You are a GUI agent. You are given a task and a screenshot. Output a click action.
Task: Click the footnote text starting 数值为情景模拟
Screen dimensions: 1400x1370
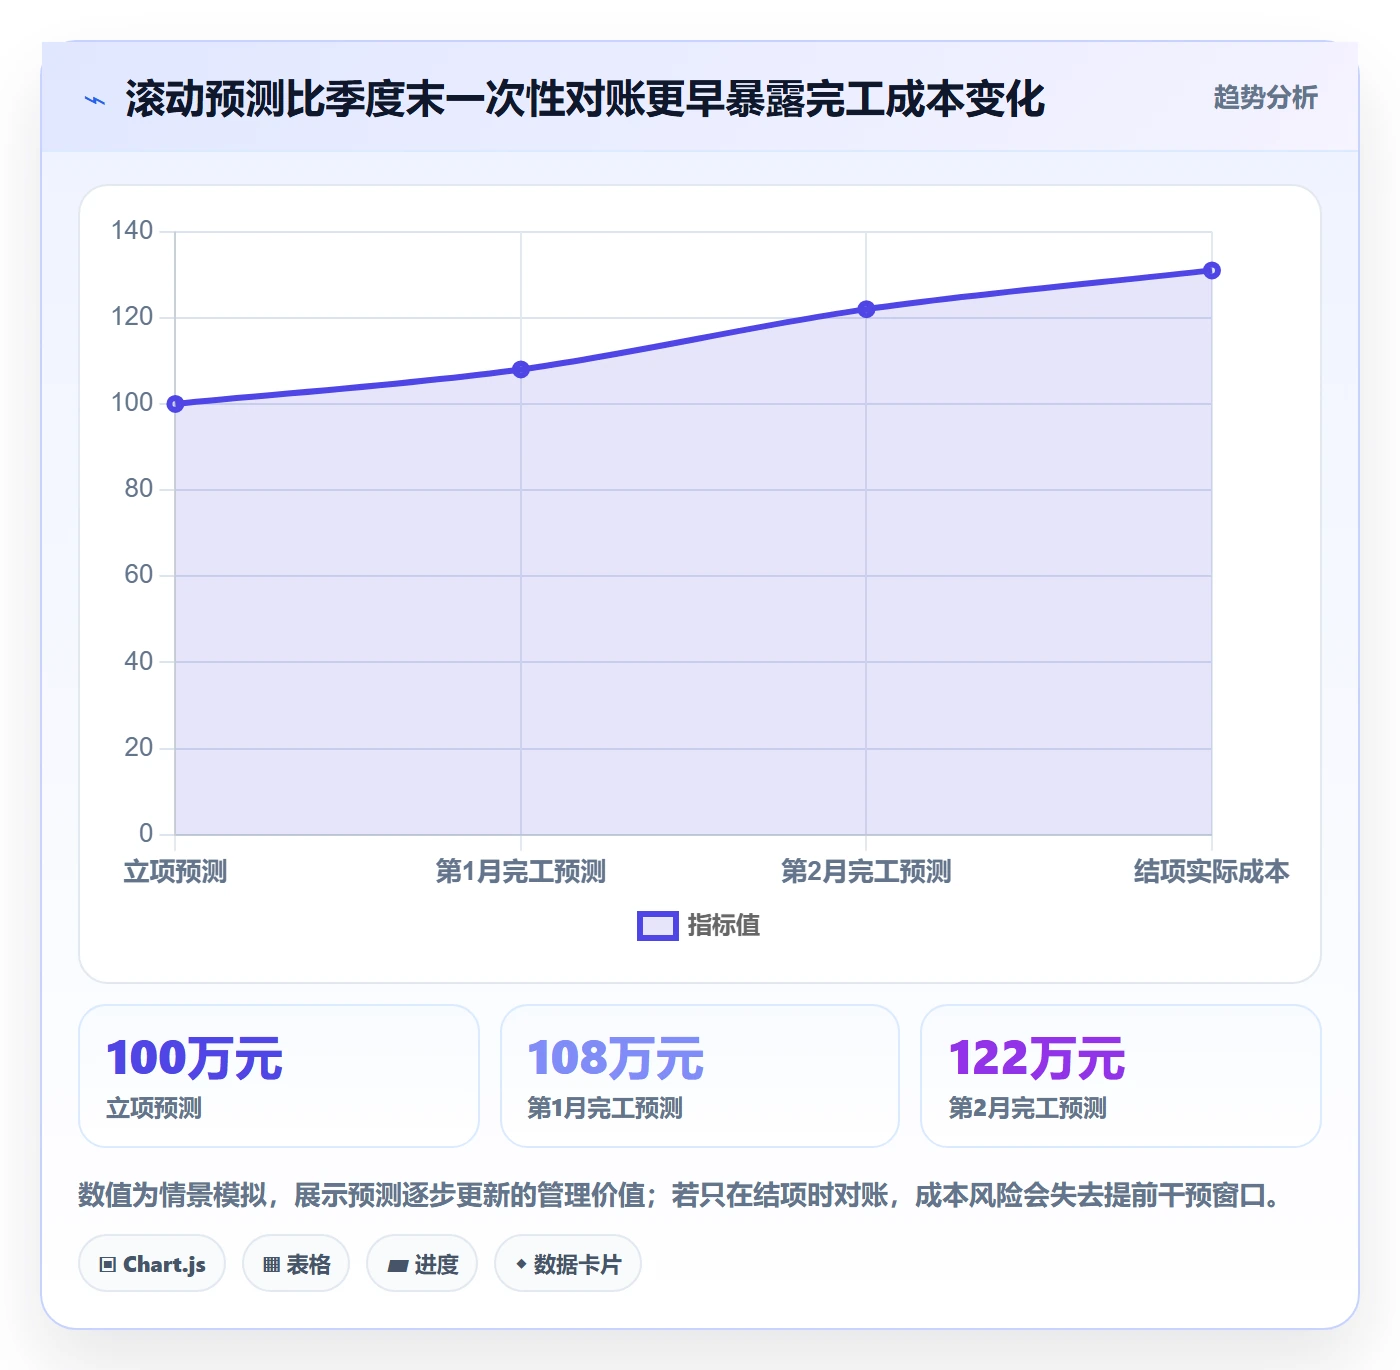(680, 1195)
